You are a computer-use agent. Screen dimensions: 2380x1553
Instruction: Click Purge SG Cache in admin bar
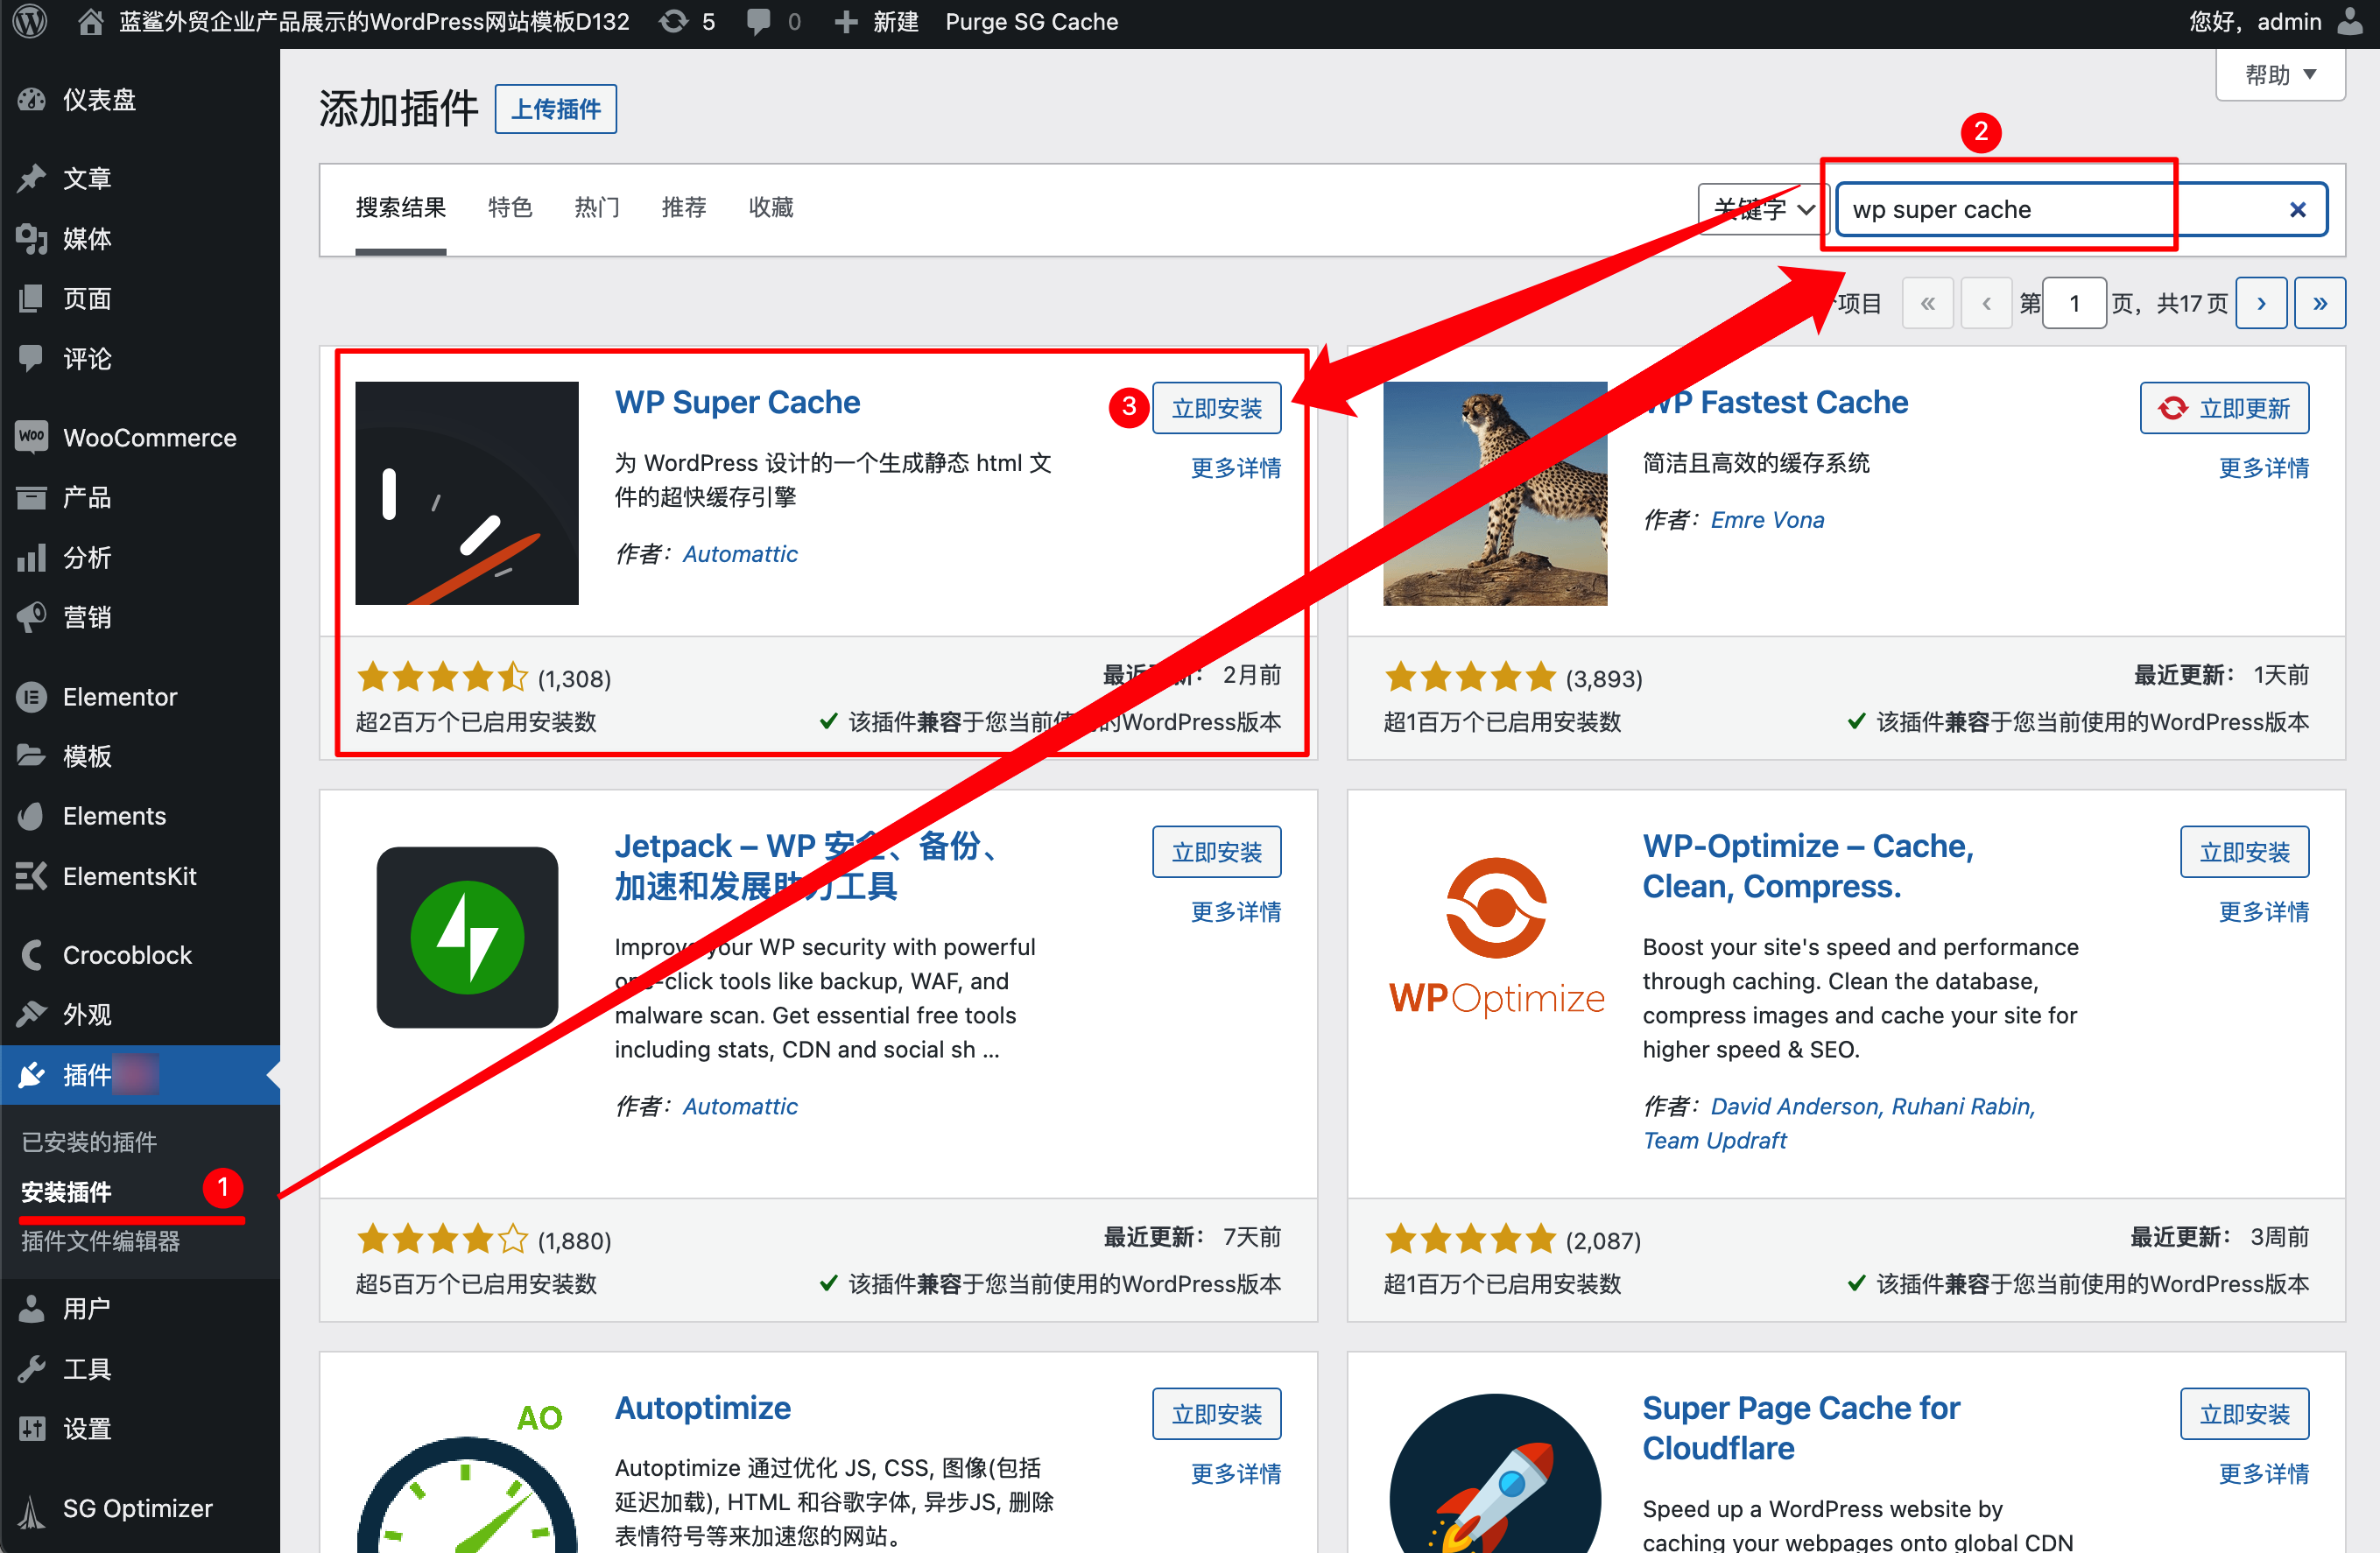1031,22
